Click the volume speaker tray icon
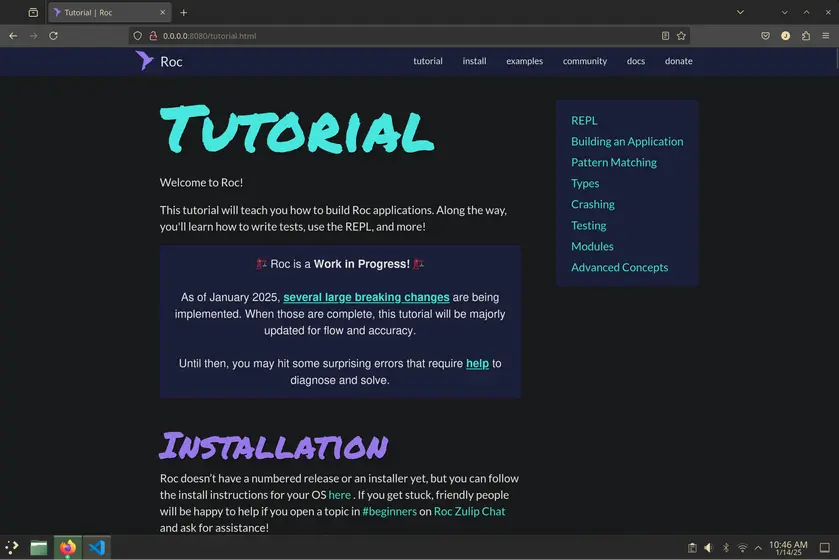839x560 pixels. tap(708, 548)
